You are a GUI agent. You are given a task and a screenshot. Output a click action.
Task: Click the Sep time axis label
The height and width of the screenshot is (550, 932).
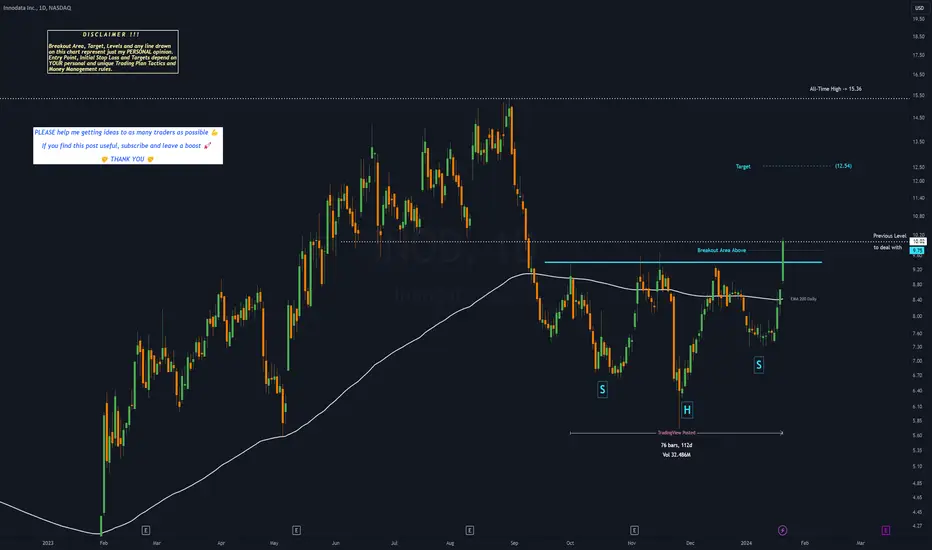click(x=514, y=543)
